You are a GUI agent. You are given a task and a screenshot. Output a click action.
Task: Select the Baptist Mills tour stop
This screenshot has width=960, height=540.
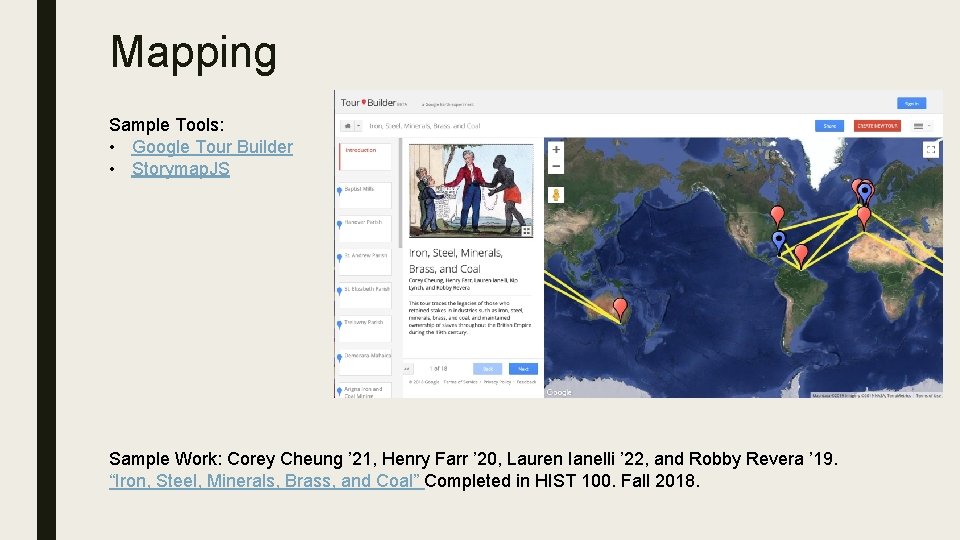pyautogui.click(x=365, y=196)
